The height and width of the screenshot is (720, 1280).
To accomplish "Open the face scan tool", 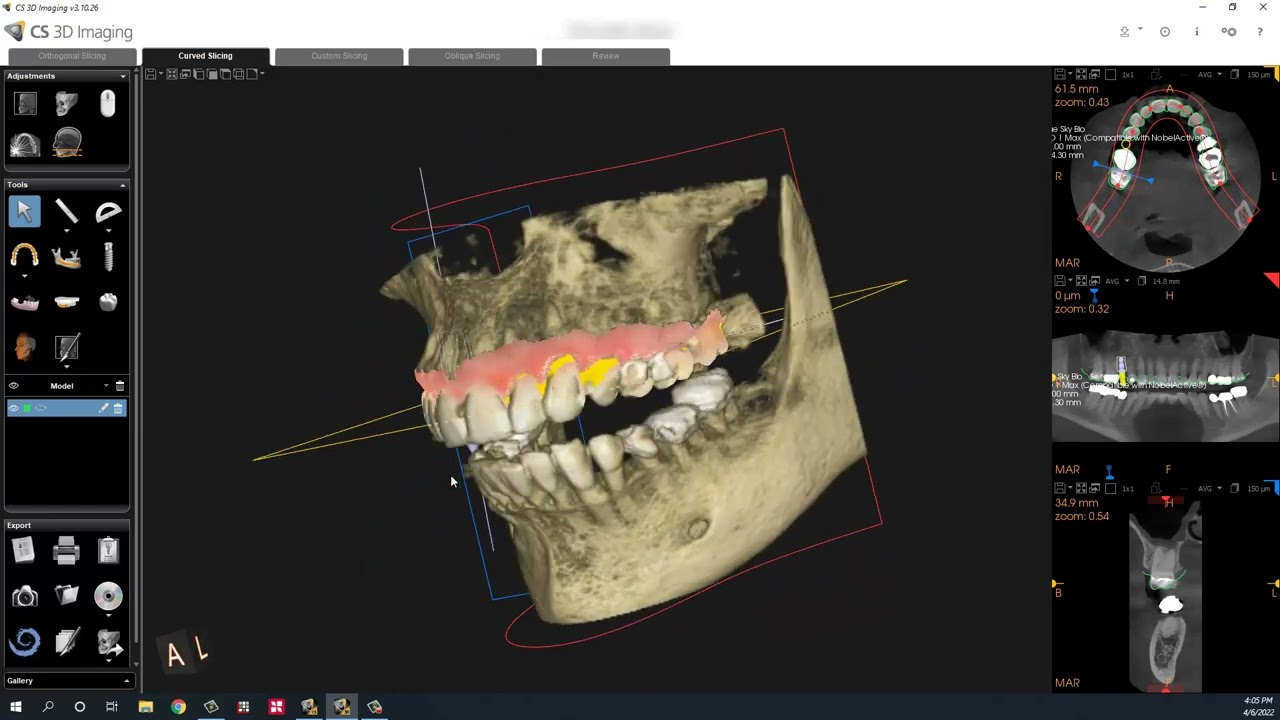I will pos(24,347).
